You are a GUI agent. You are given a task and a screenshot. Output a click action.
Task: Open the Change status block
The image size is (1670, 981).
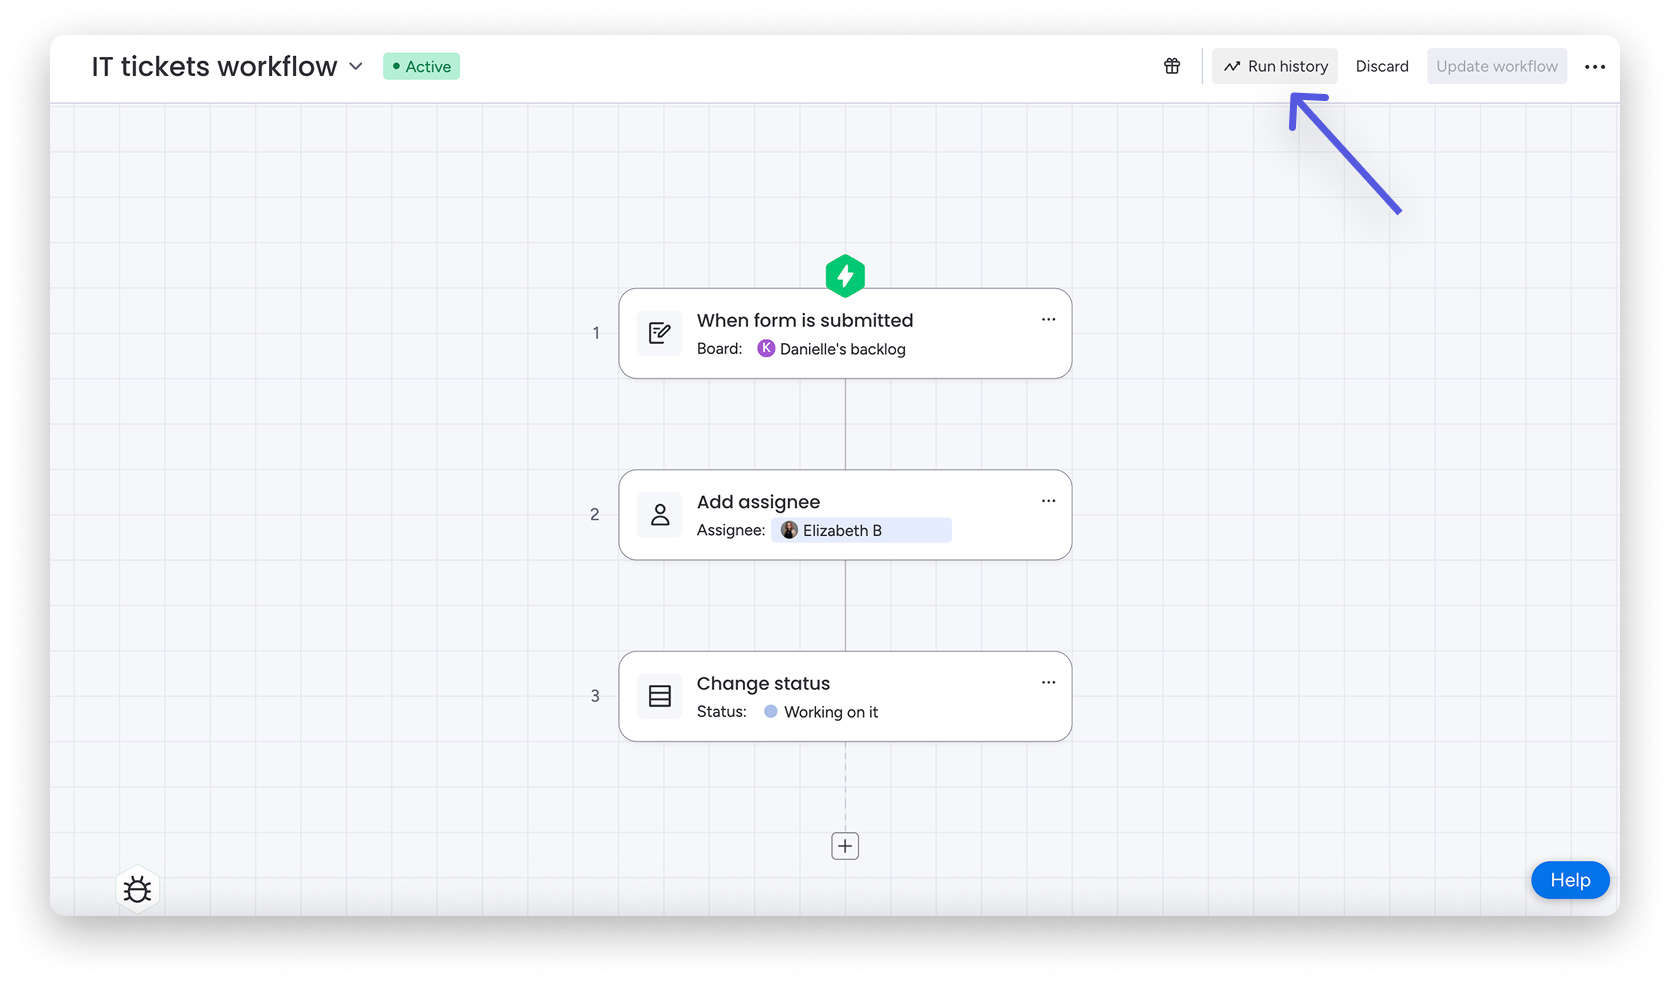(845, 697)
